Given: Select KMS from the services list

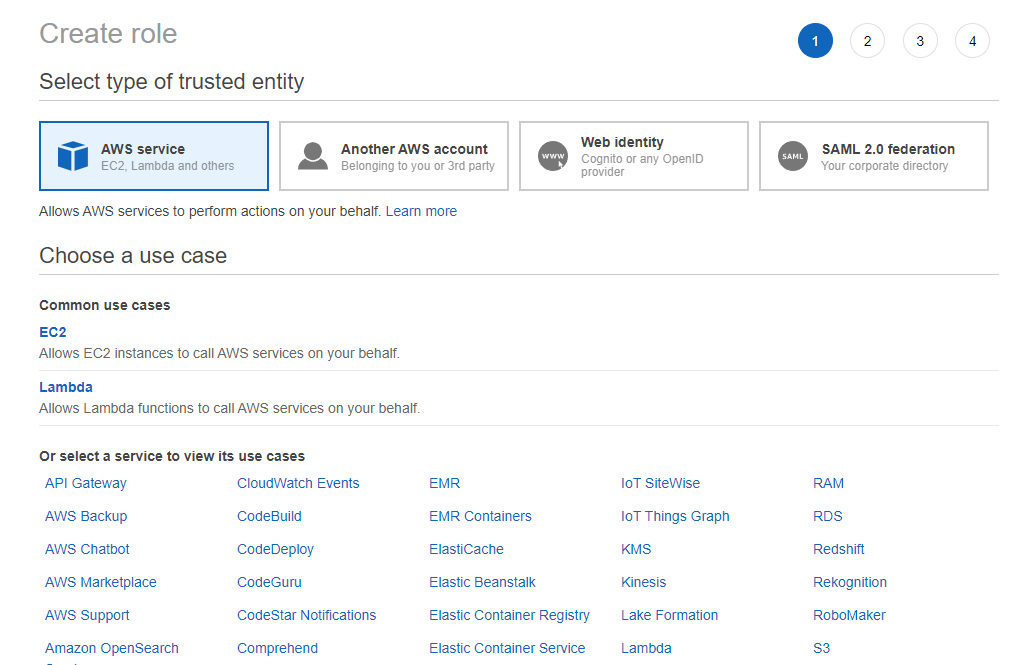Looking at the screenshot, I should 636,549.
